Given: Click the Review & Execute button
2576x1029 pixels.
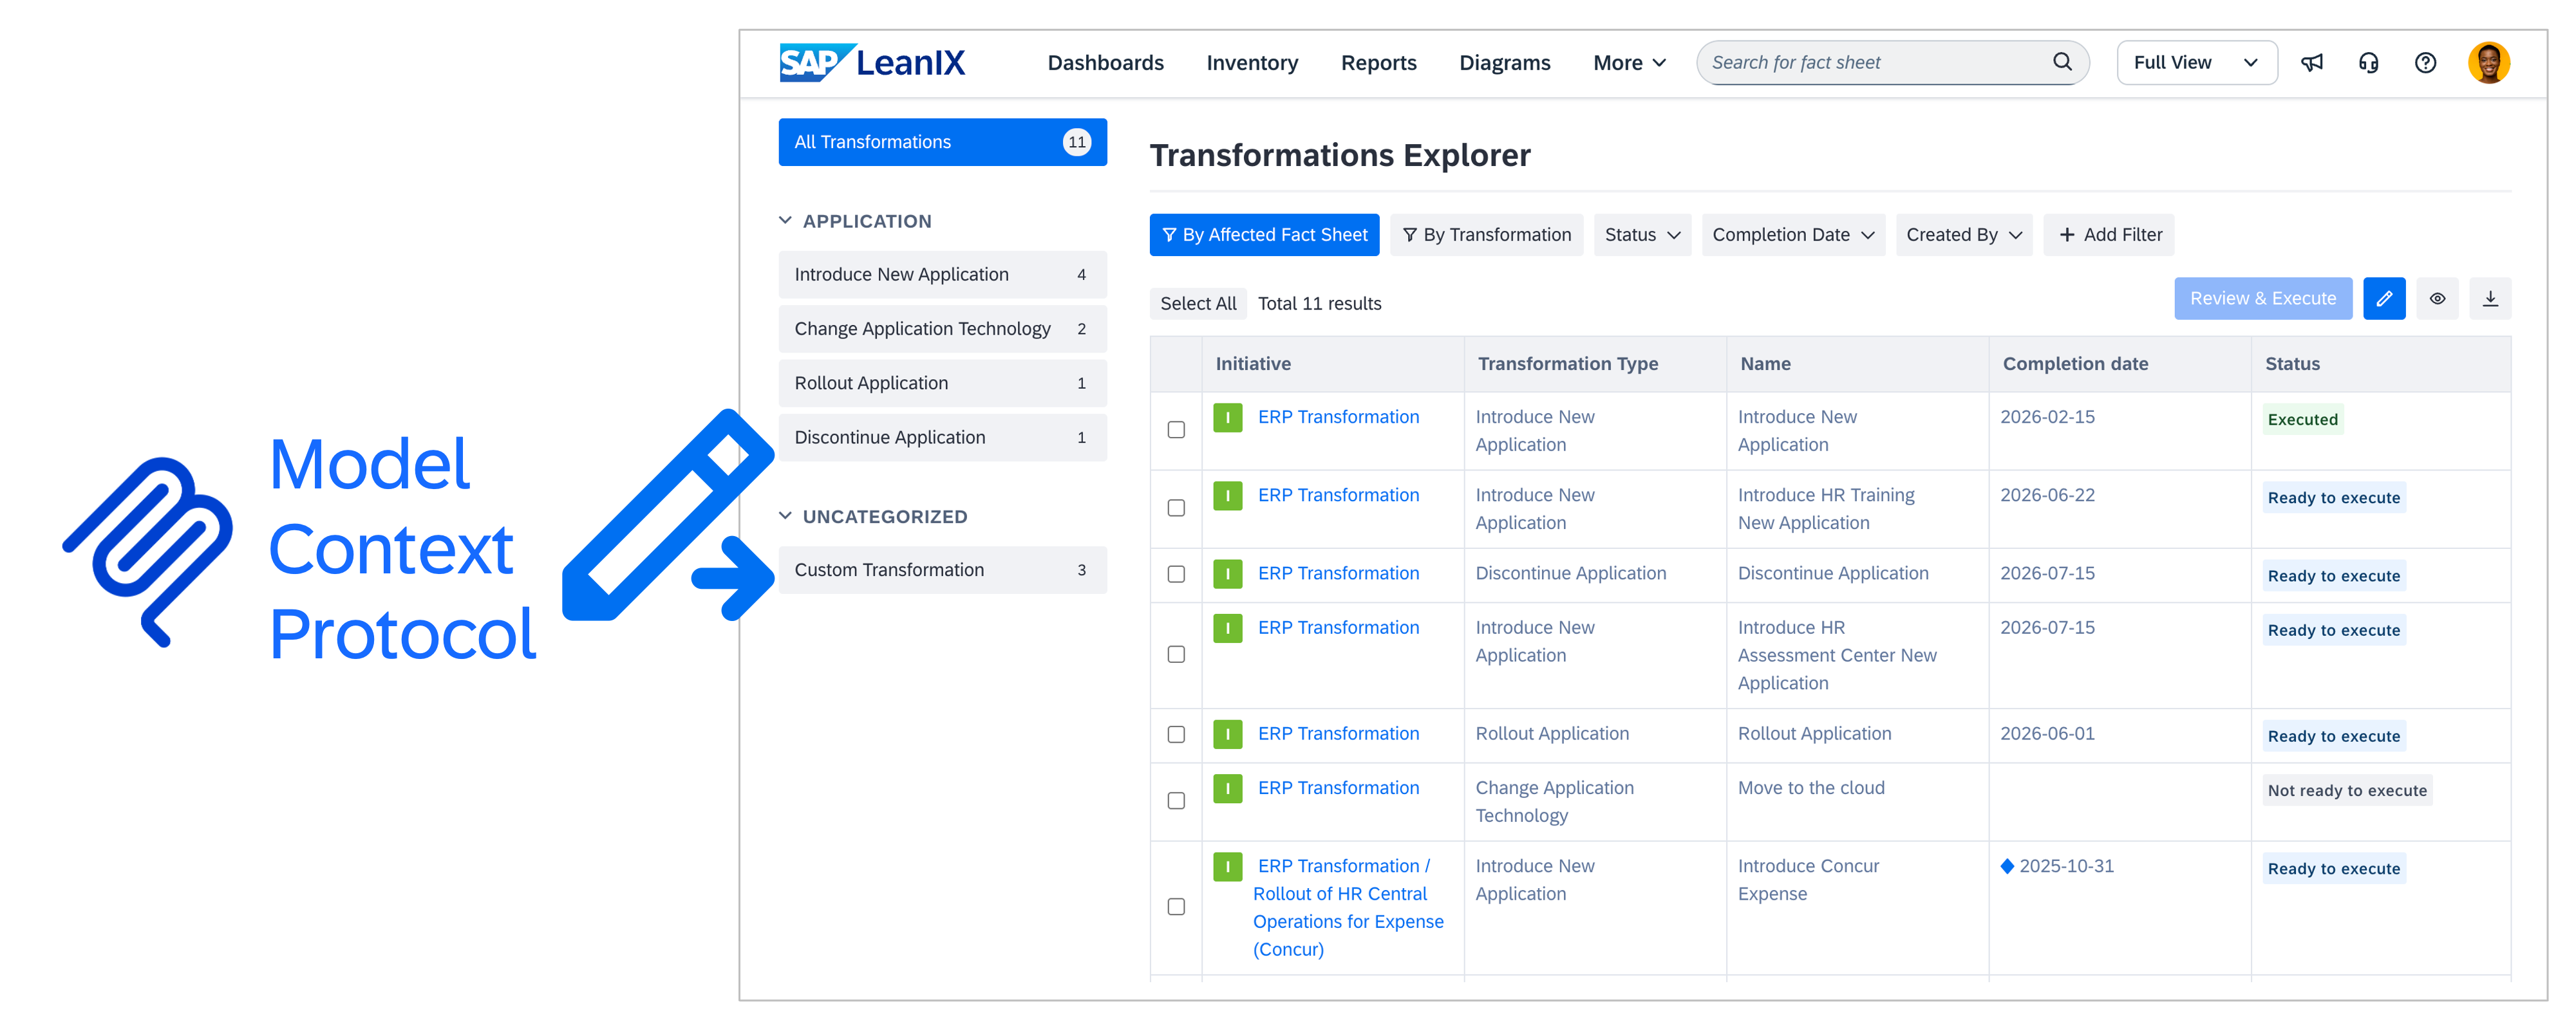Looking at the screenshot, I should (x=2262, y=299).
